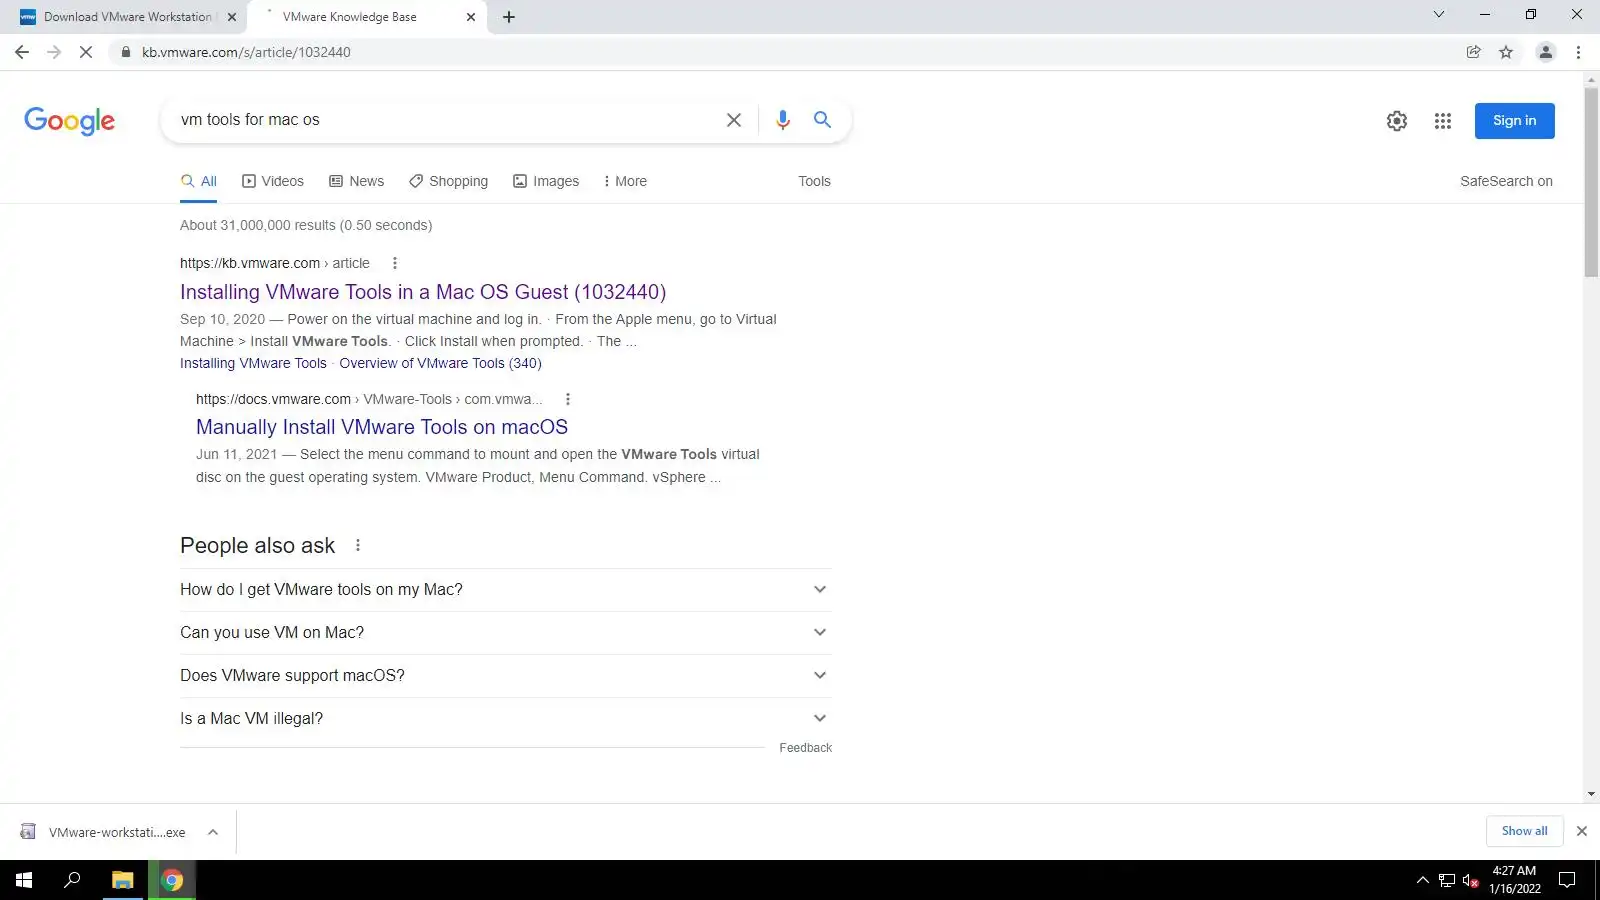This screenshot has width=1600, height=900.
Task: Expand 'How do I get VMware tools on my Mac?'
Action: pyautogui.click(x=505, y=590)
